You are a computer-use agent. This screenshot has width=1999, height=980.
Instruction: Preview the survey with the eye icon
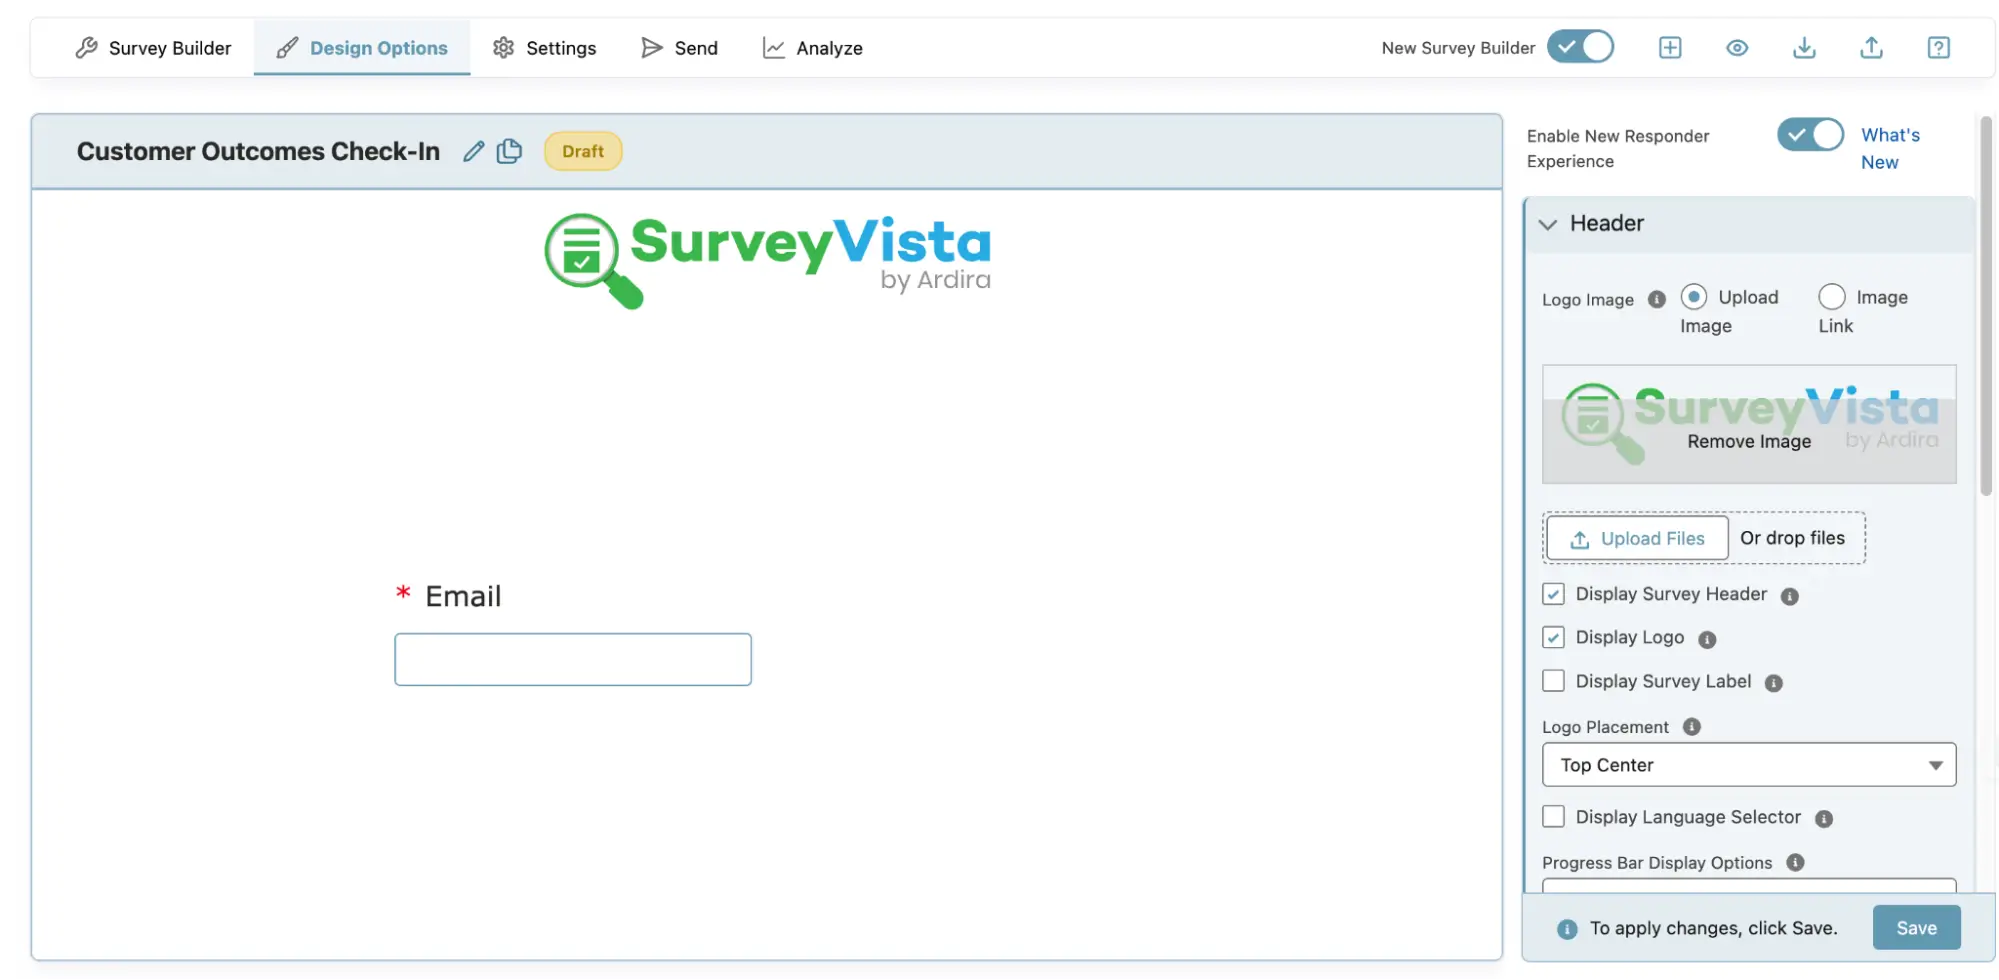coord(1737,48)
